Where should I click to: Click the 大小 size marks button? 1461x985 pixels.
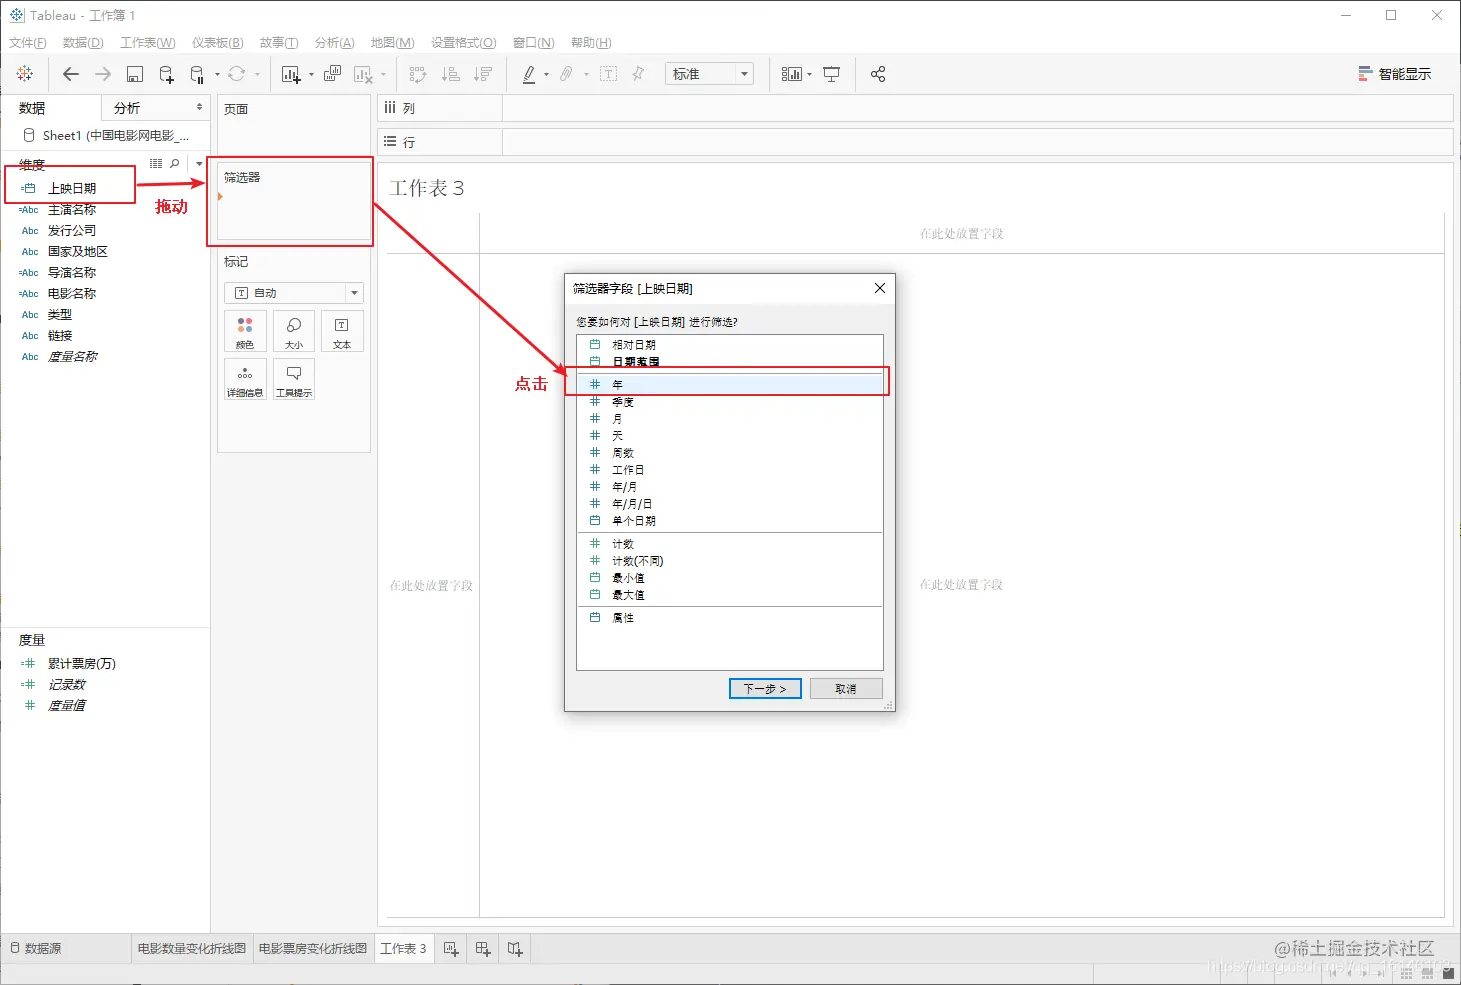click(x=294, y=331)
